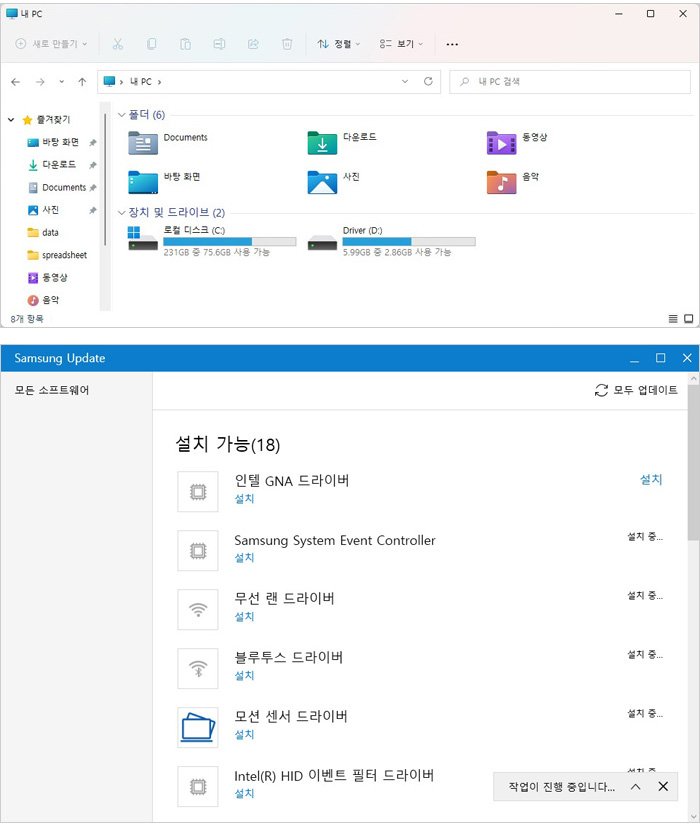Screen dimensions: 700x827
Task: Switch to details view icon in status bar
Action: pos(673,319)
